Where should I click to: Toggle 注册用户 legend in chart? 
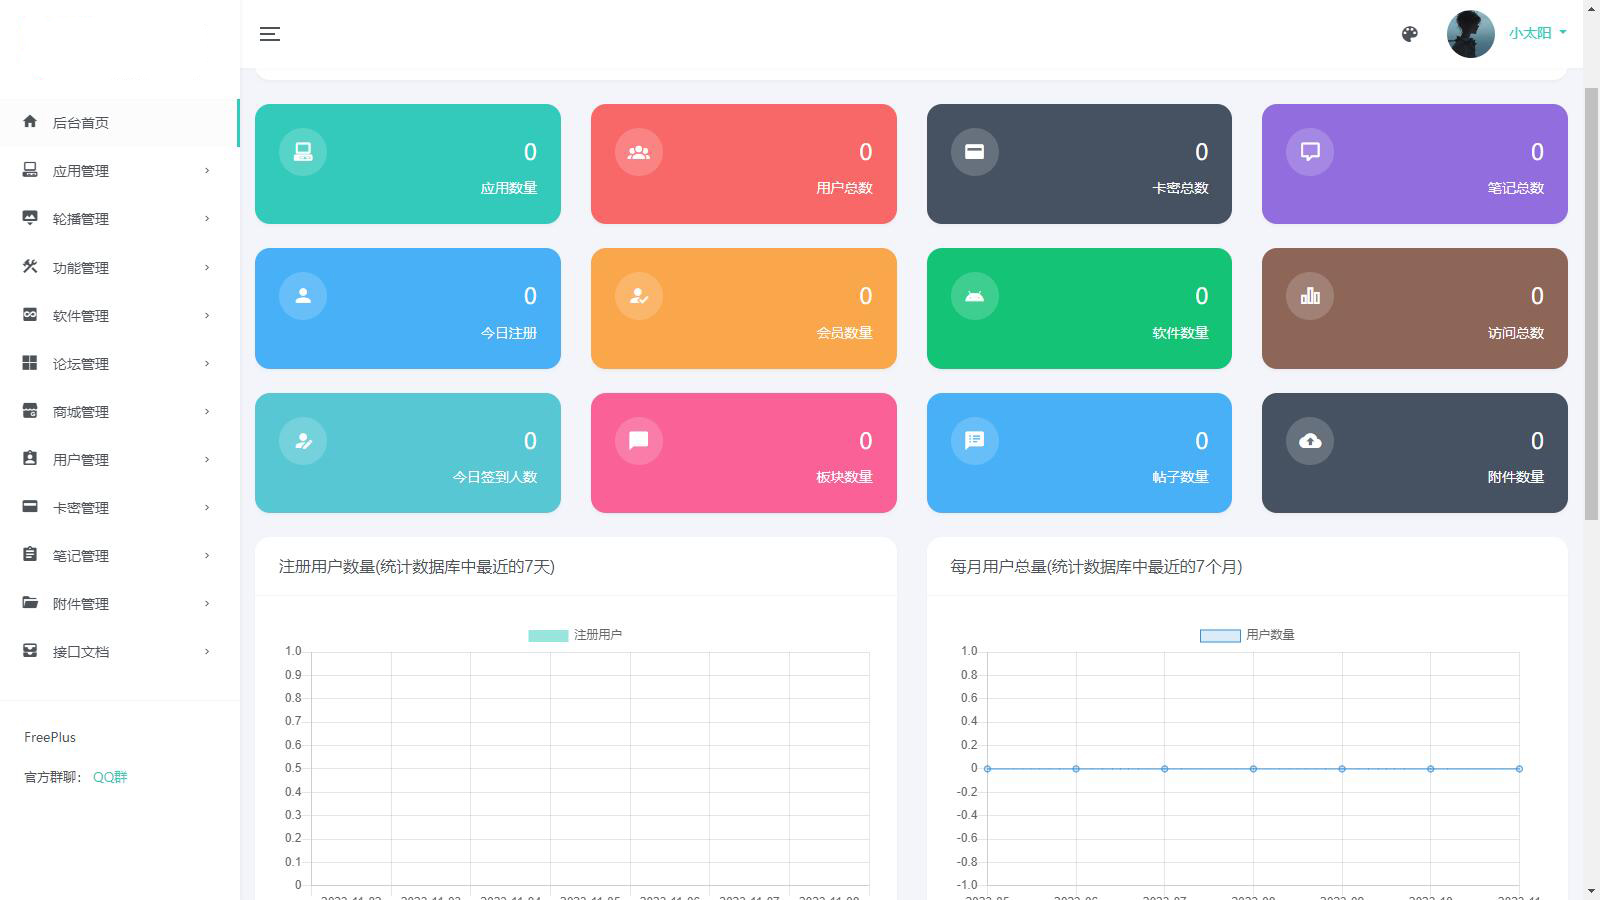(575, 635)
